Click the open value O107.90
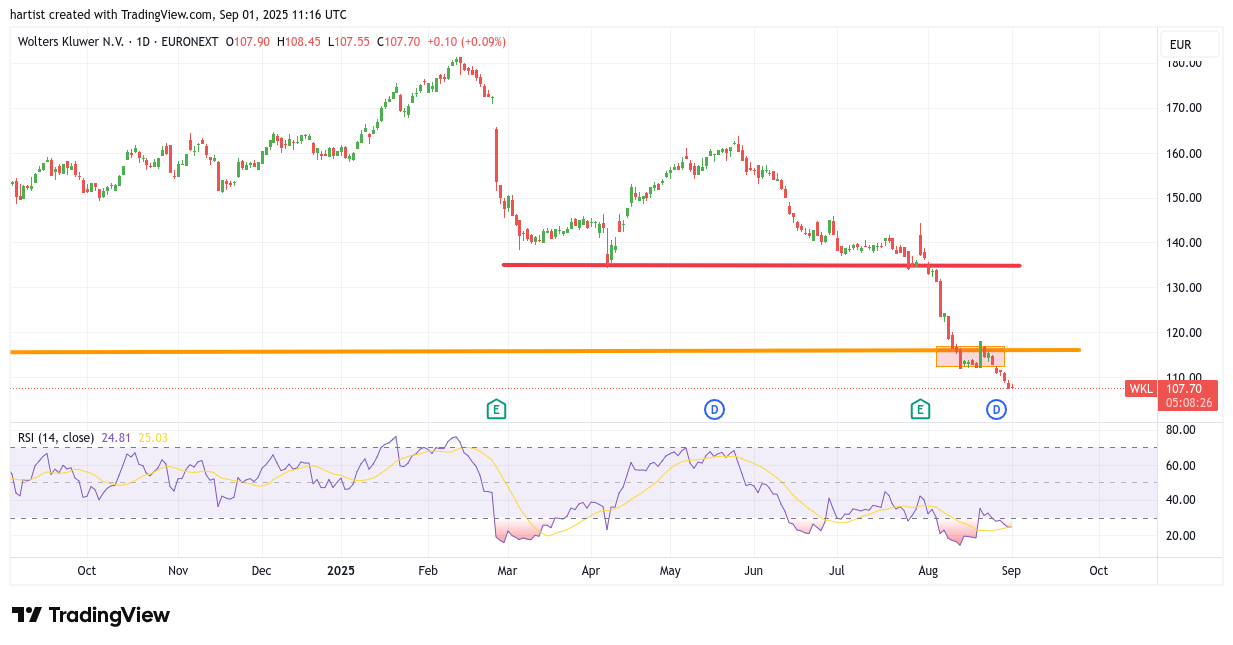This screenshot has height=645, width=1233. (247, 42)
